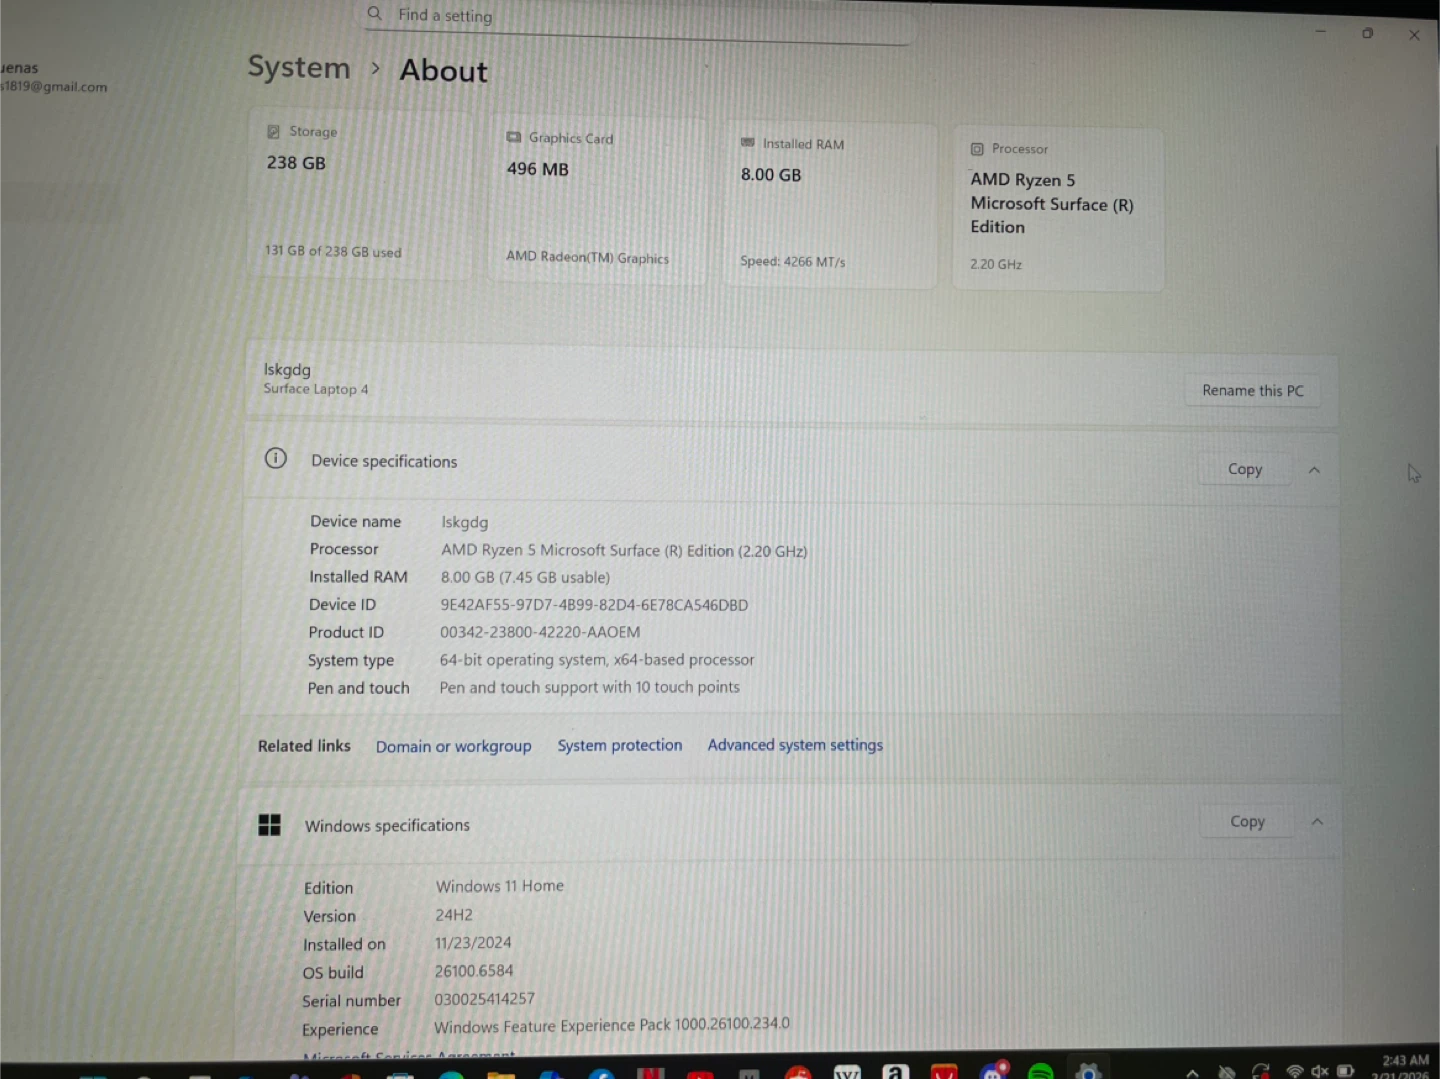This screenshot has height=1079, width=1440.
Task: Click the Device ID value text
Action: [594, 605]
